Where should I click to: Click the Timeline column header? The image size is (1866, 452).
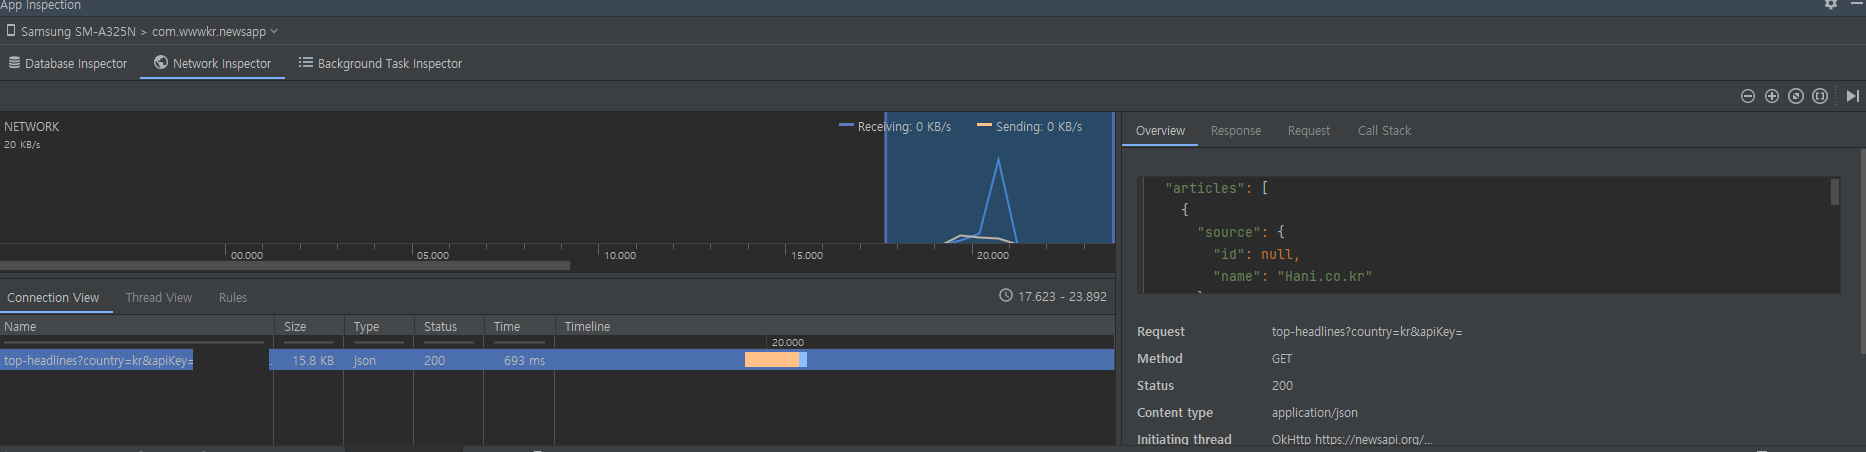(834, 326)
